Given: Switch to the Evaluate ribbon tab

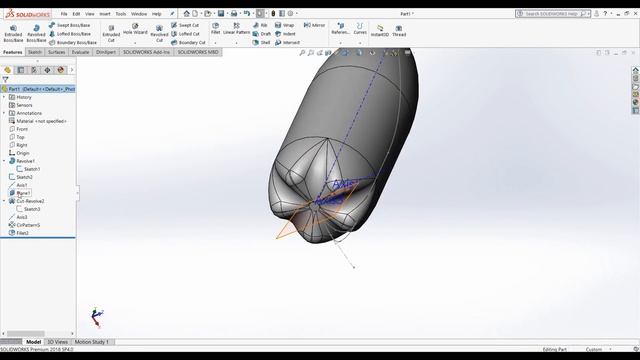Looking at the screenshot, I should (80, 52).
